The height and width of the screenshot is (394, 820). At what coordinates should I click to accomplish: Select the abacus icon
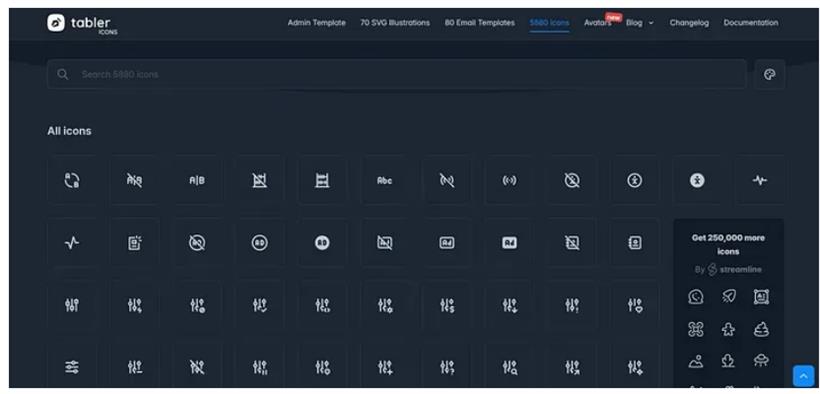322,180
